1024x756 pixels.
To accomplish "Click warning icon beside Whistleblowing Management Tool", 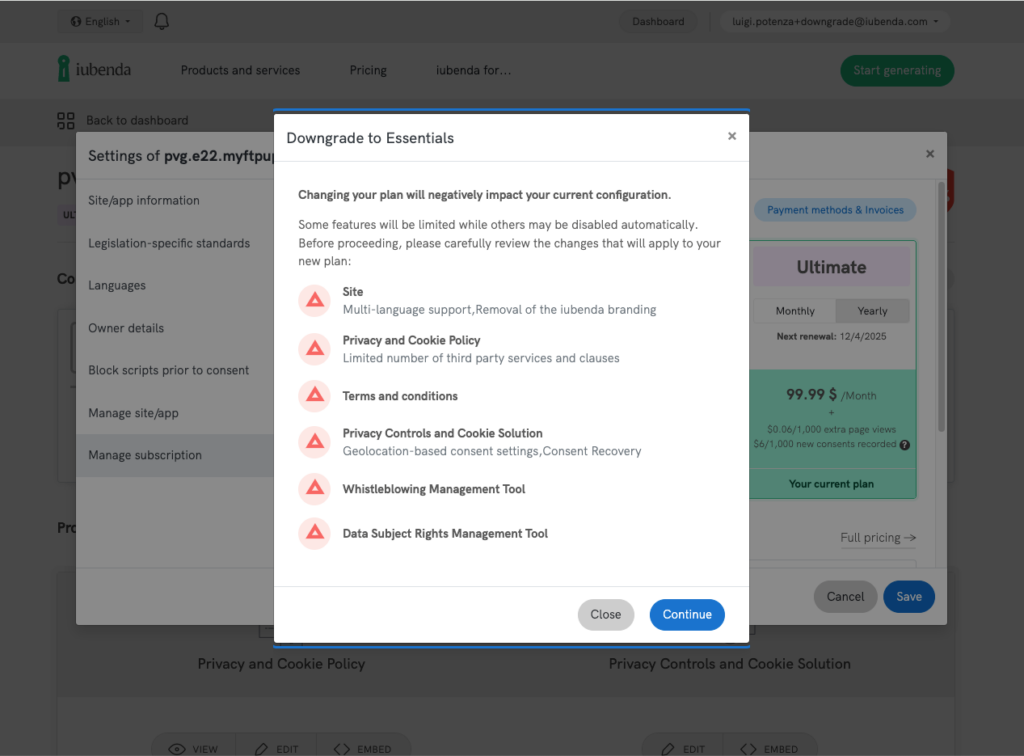I will coord(315,489).
